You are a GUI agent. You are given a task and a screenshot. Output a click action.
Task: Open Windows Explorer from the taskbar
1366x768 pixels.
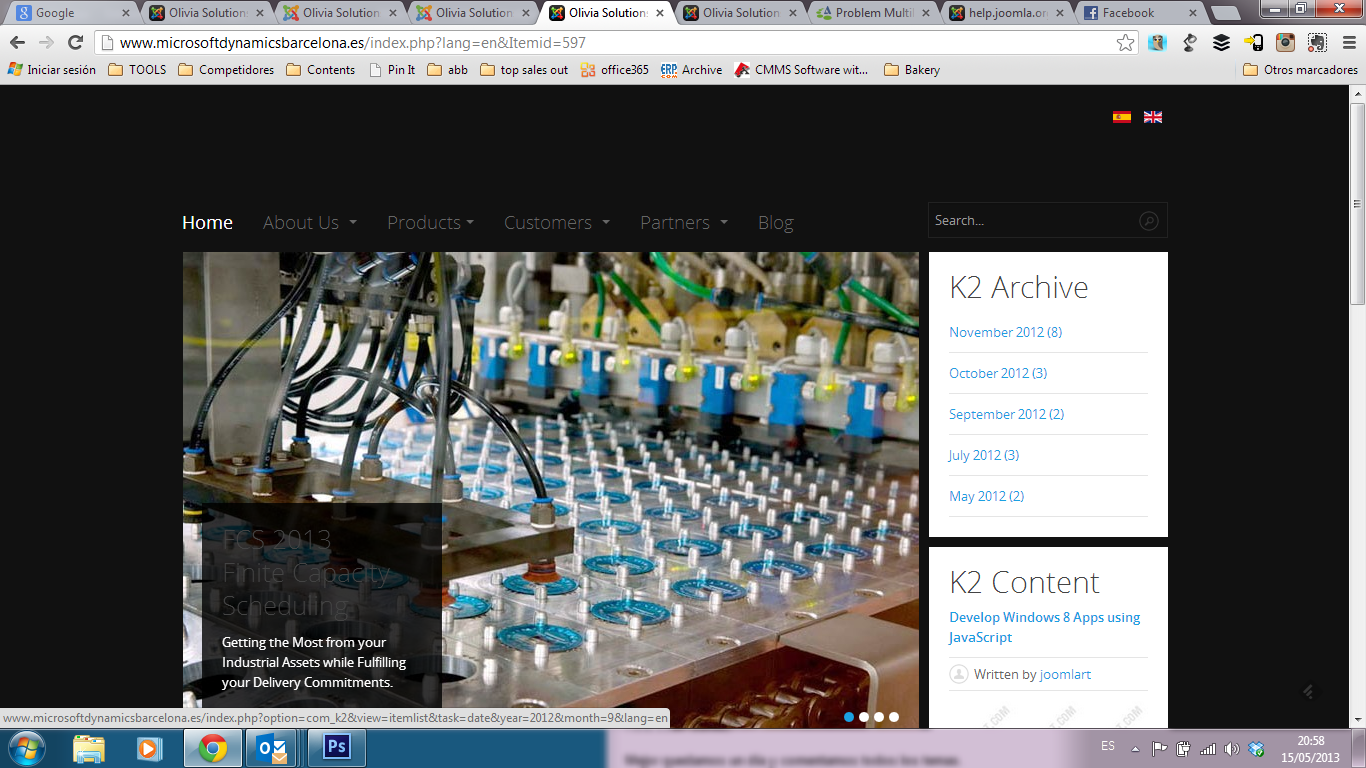(89, 748)
